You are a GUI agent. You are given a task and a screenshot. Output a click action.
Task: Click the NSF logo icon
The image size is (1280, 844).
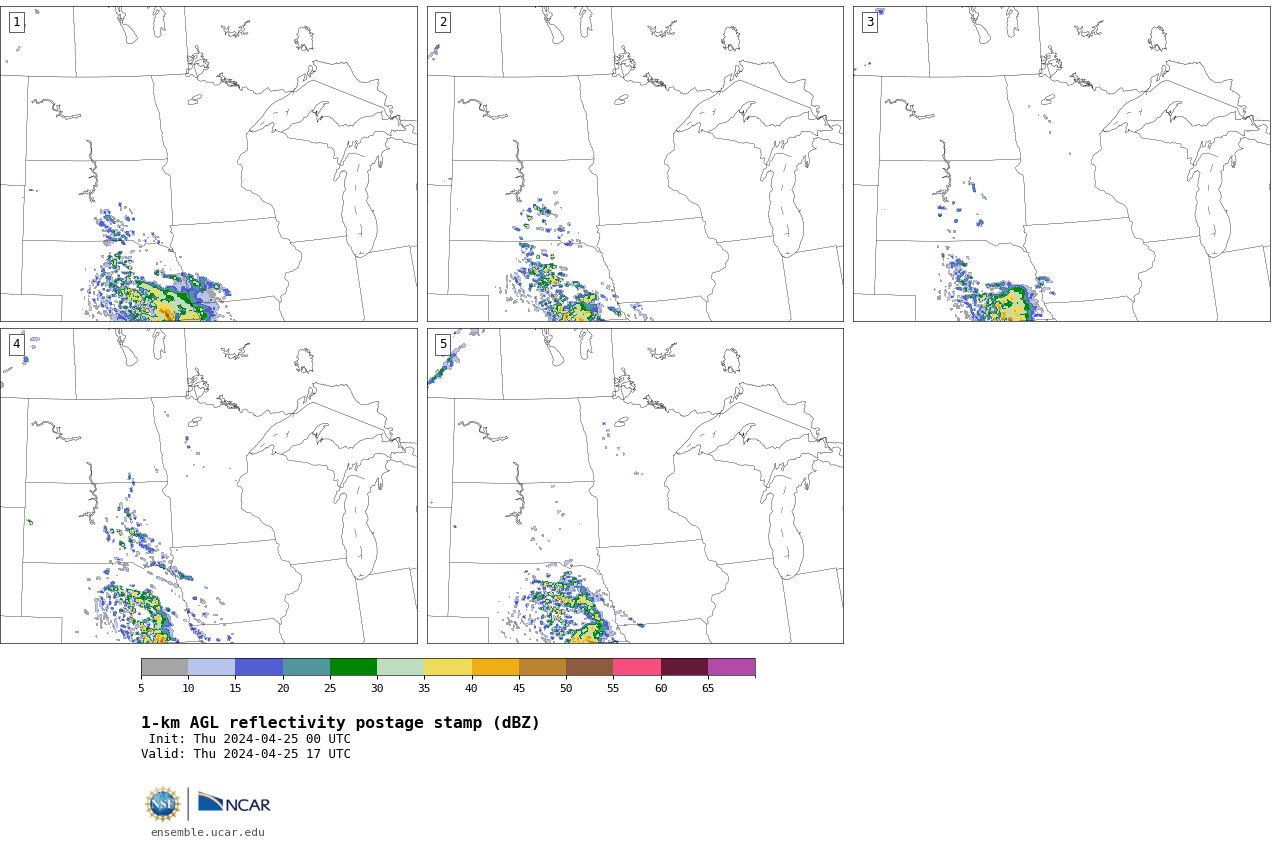tap(163, 804)
